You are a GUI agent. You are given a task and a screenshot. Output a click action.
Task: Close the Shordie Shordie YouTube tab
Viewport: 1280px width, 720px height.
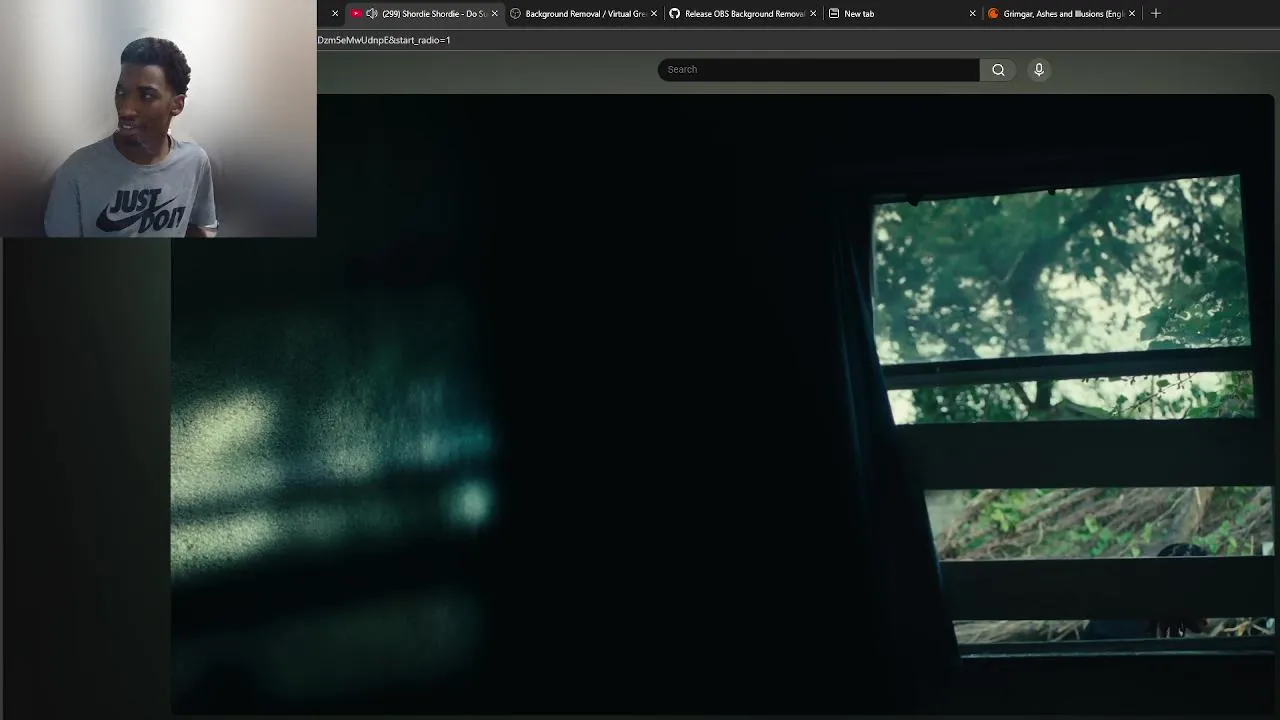tap(494, 13)
